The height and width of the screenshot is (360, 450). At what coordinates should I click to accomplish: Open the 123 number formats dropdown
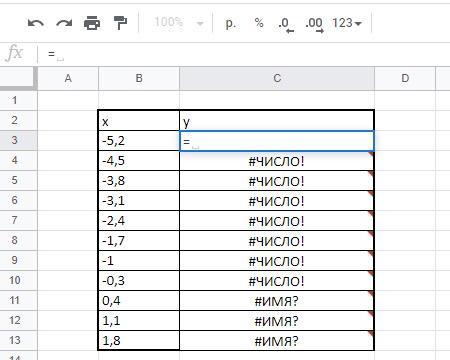tap(347, 23)
